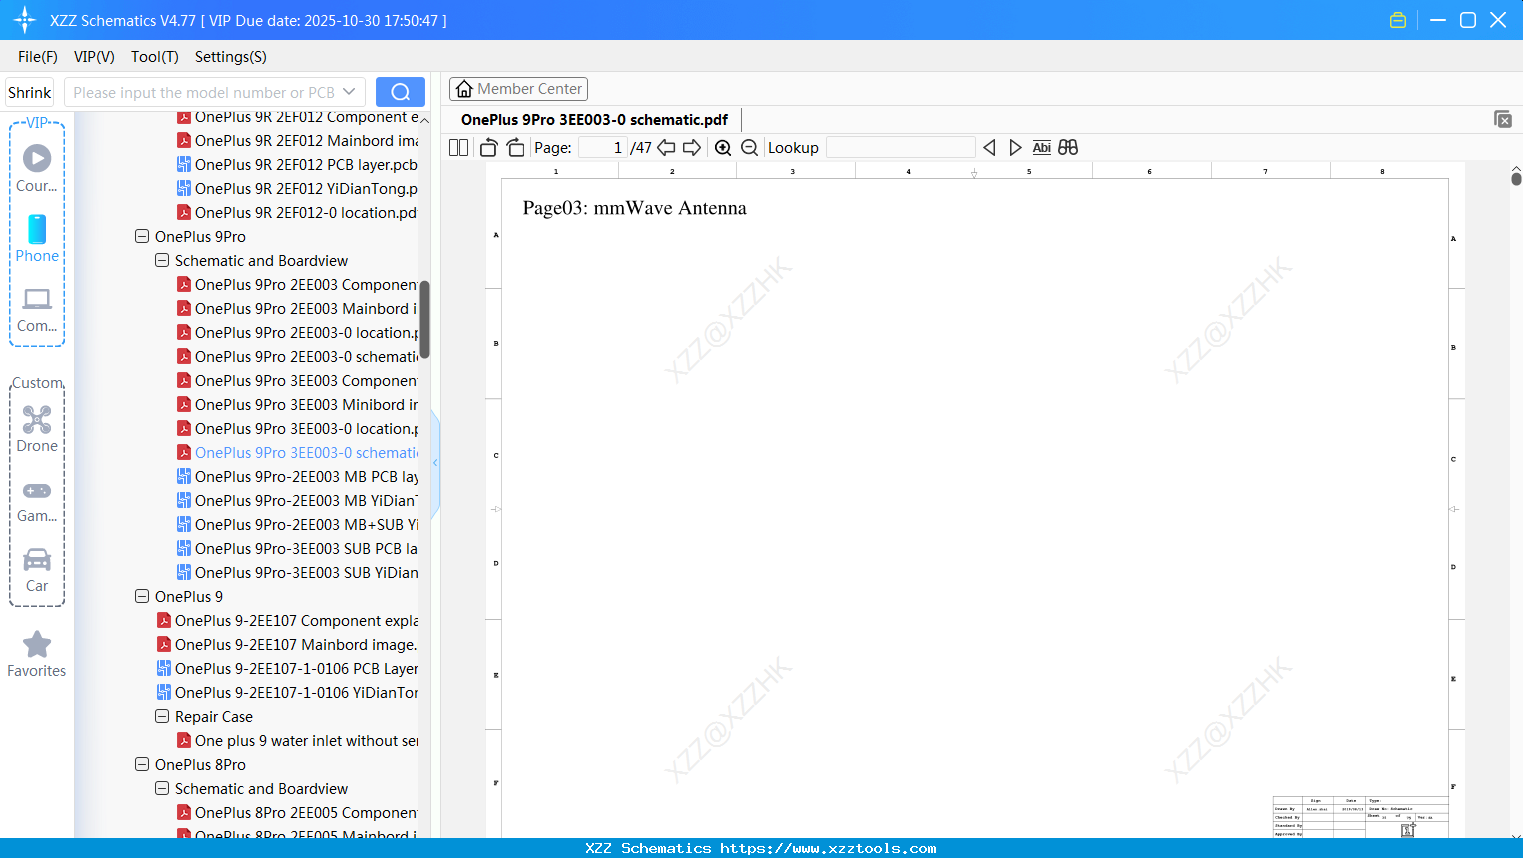Screen dimensions: 1523x858
Task: Click the page number input box
Action: 603,147
